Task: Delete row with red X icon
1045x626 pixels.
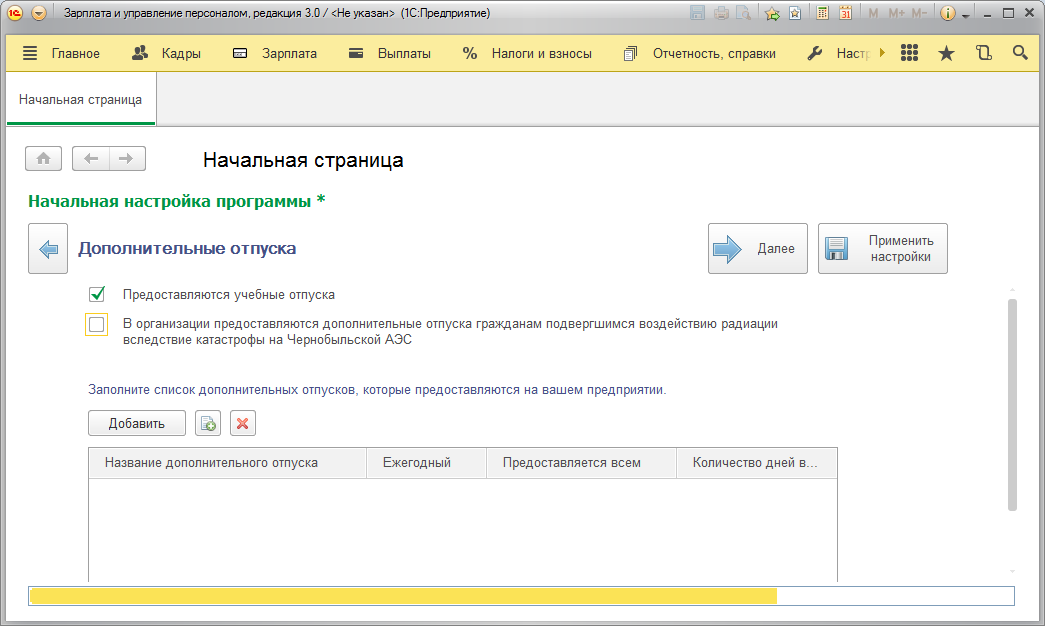Action: [x=242, y=423]
